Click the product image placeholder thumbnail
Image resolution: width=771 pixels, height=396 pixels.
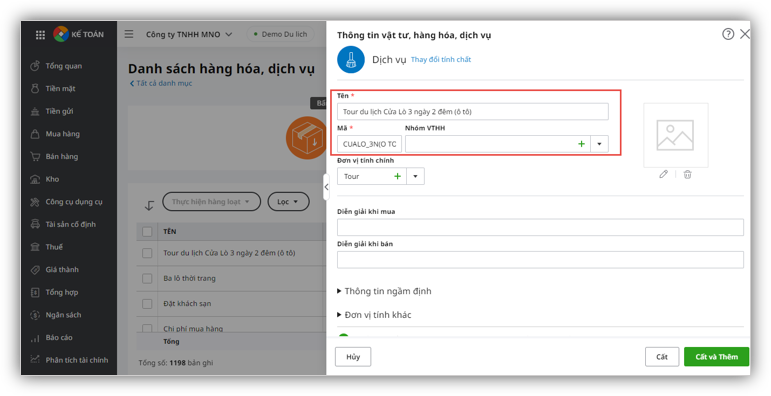[675, 135]
